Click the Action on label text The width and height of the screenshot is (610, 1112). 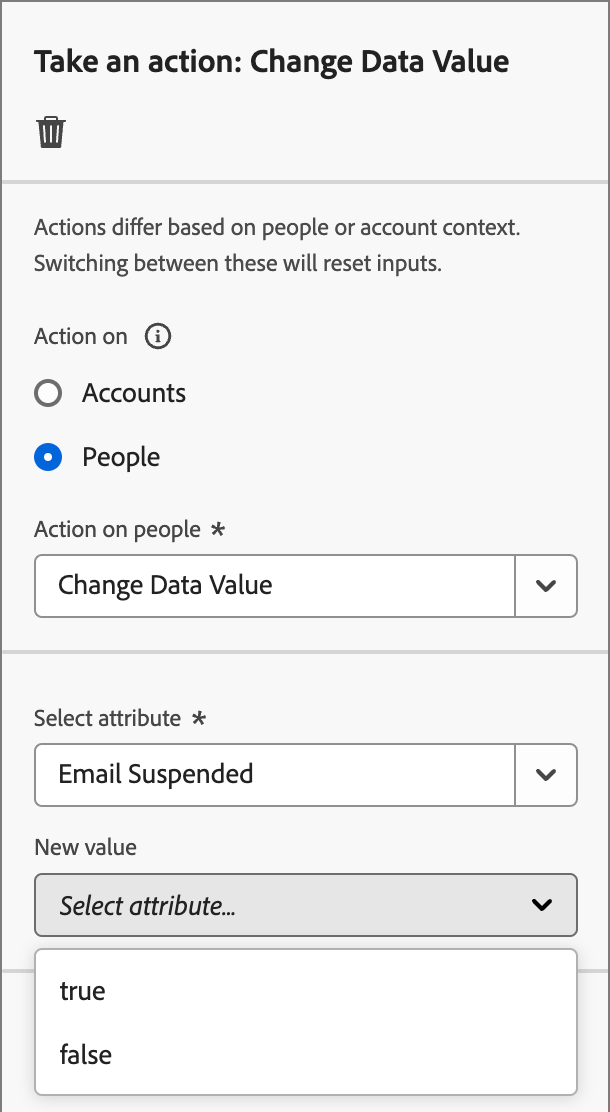(81, 336)
